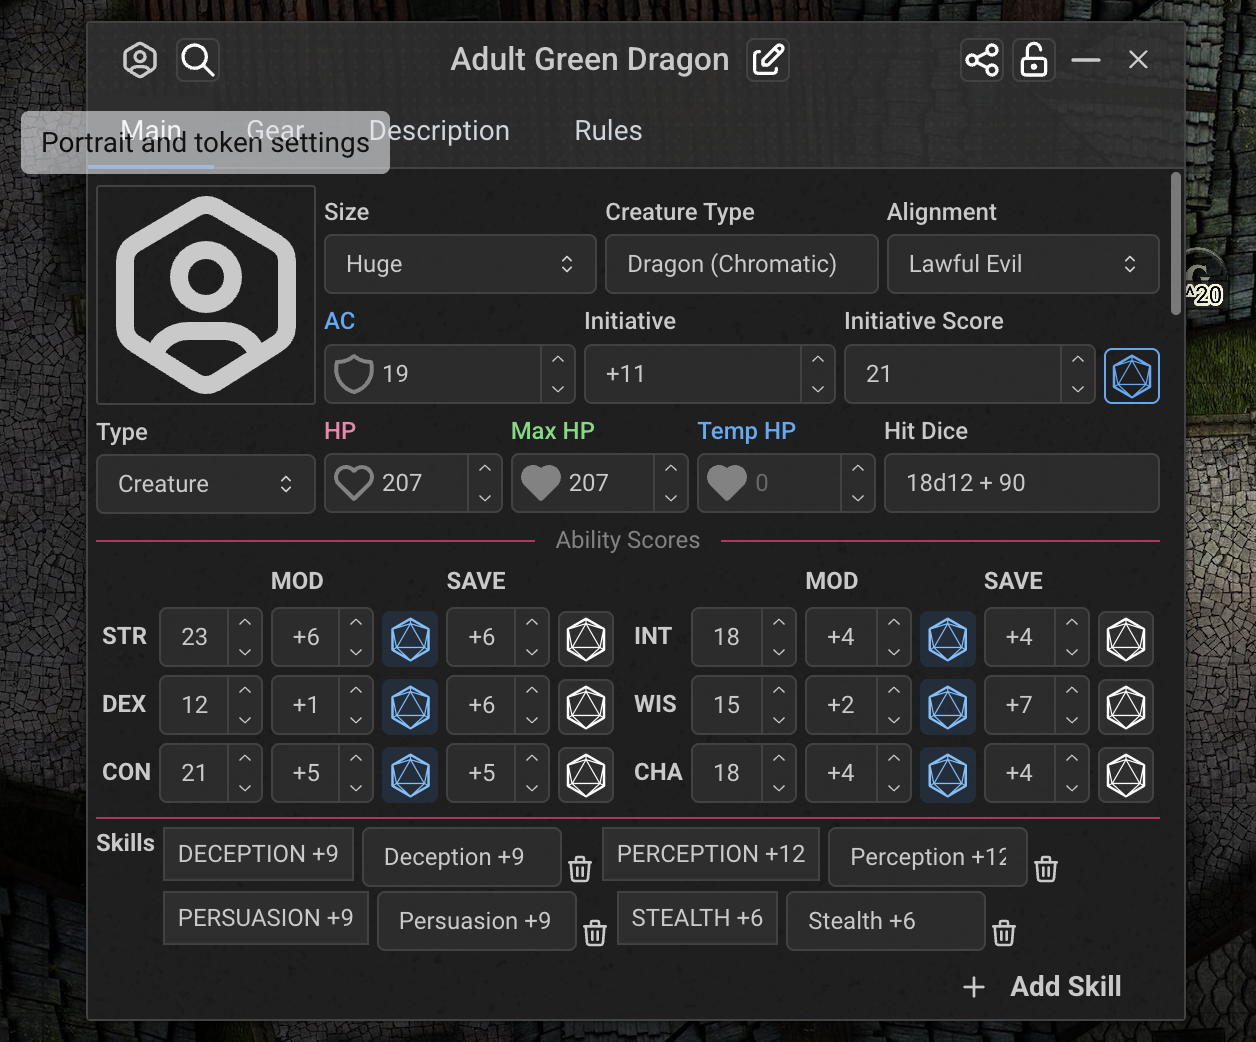1256x1042 pixels.
Task: Switch to the Description tab
Action: [439, 131]
